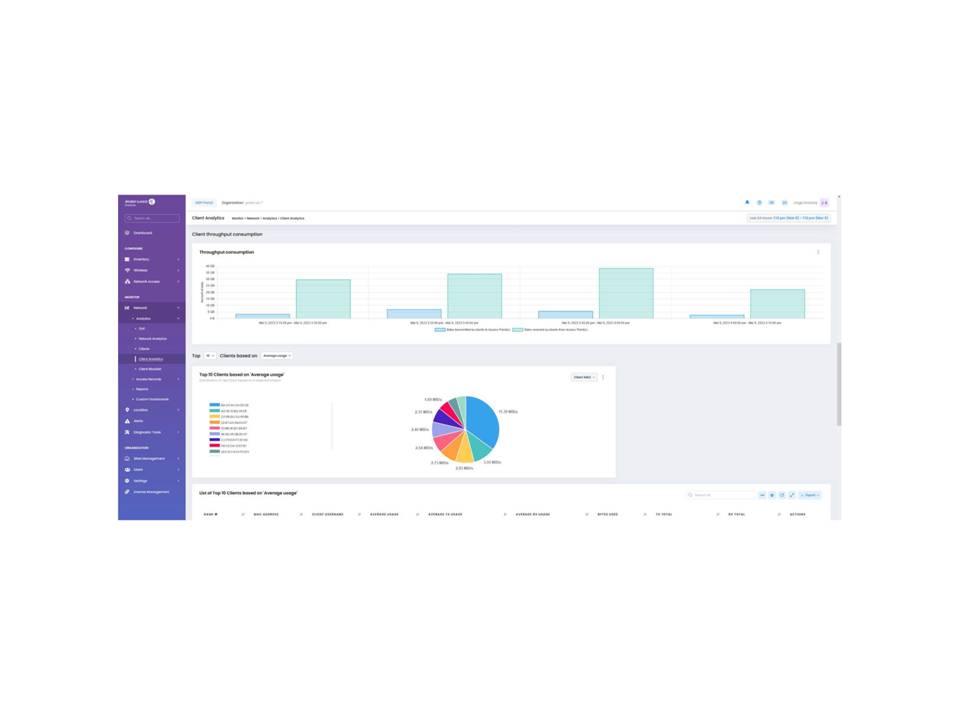Click the Export button above the table

tap(809, 495)
